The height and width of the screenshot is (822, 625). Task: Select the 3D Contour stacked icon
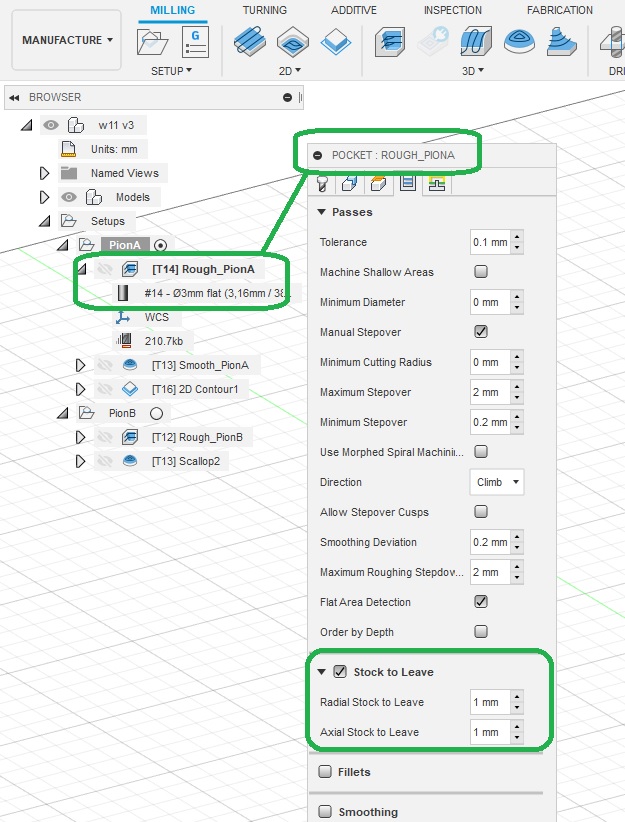pyautogui.click(x=562, y=41)
